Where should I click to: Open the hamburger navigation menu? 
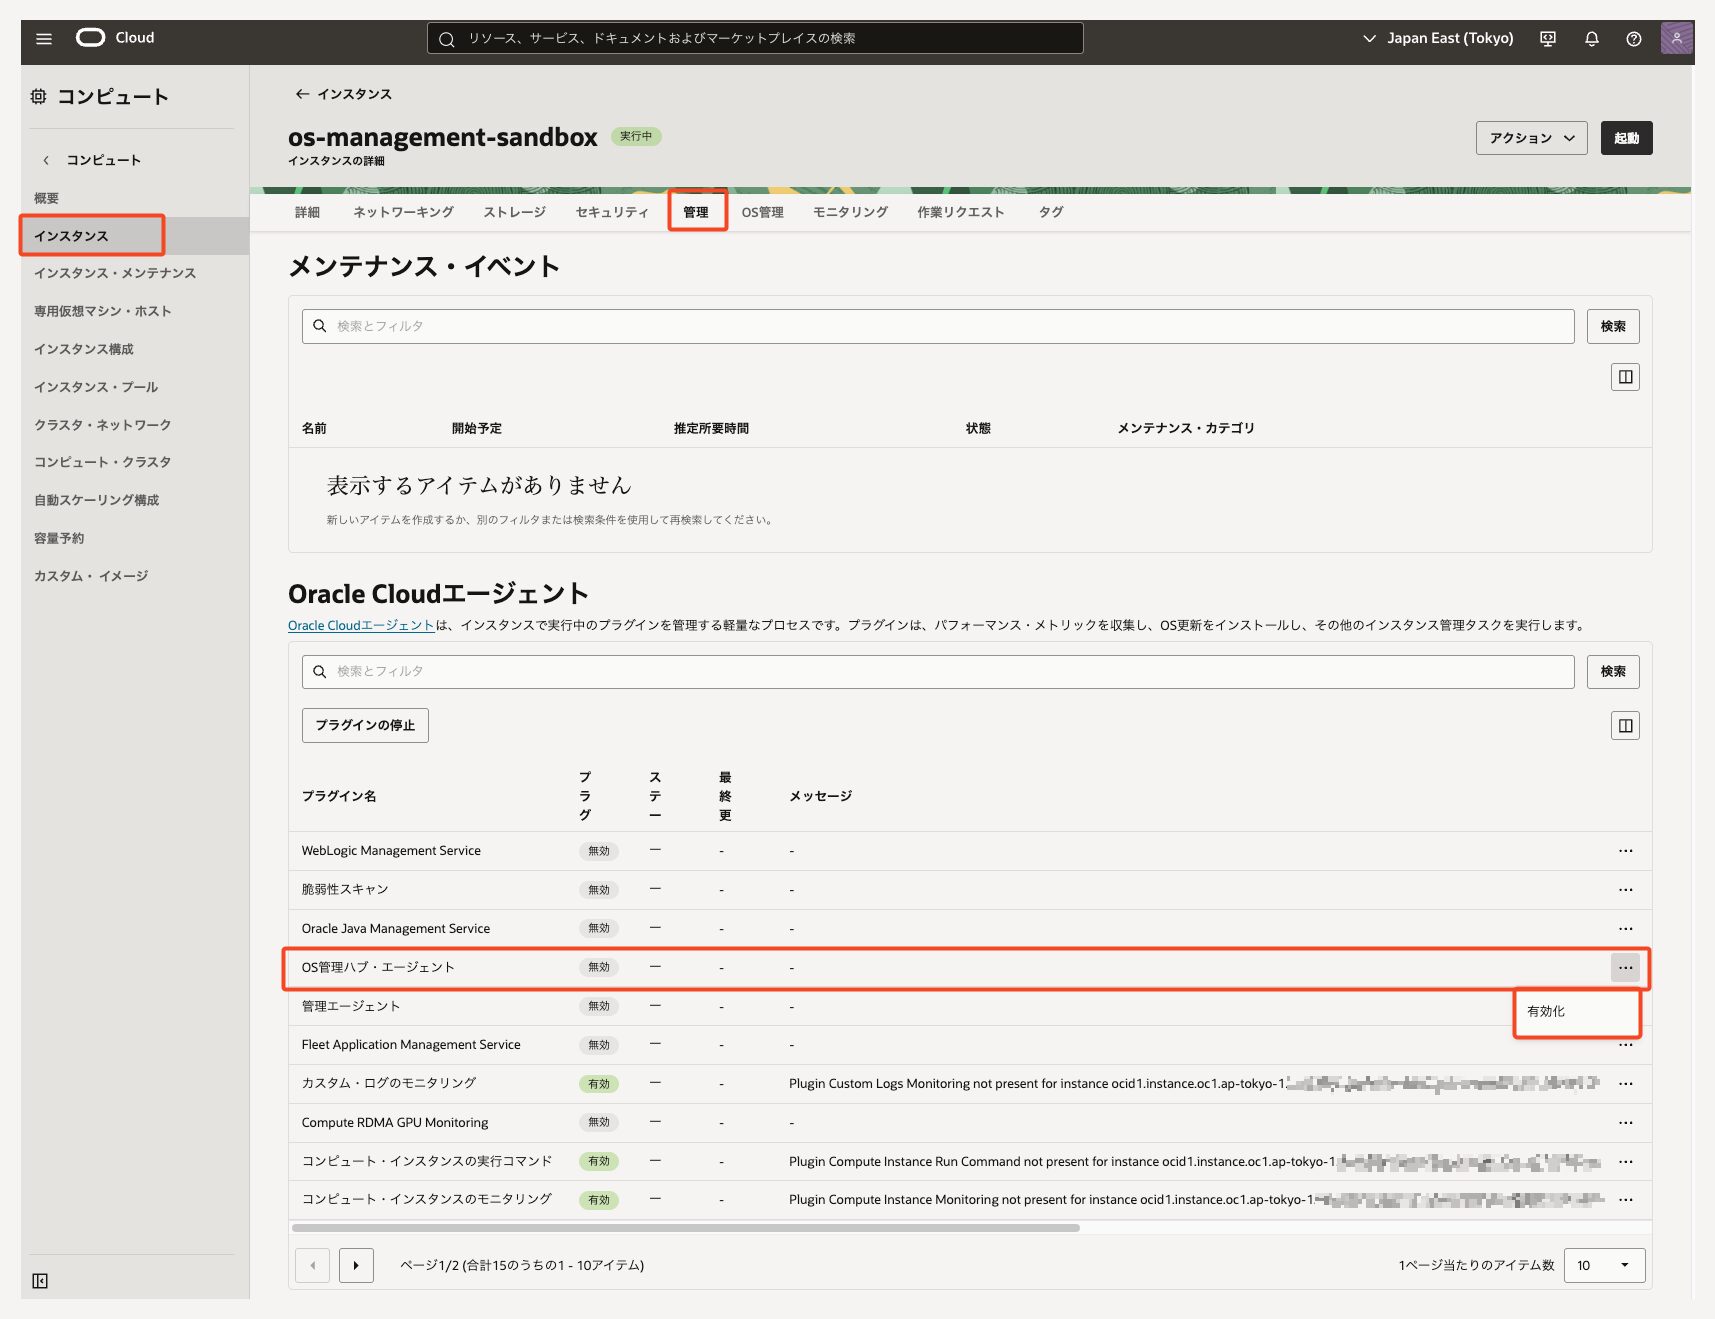tap(44, 39)
